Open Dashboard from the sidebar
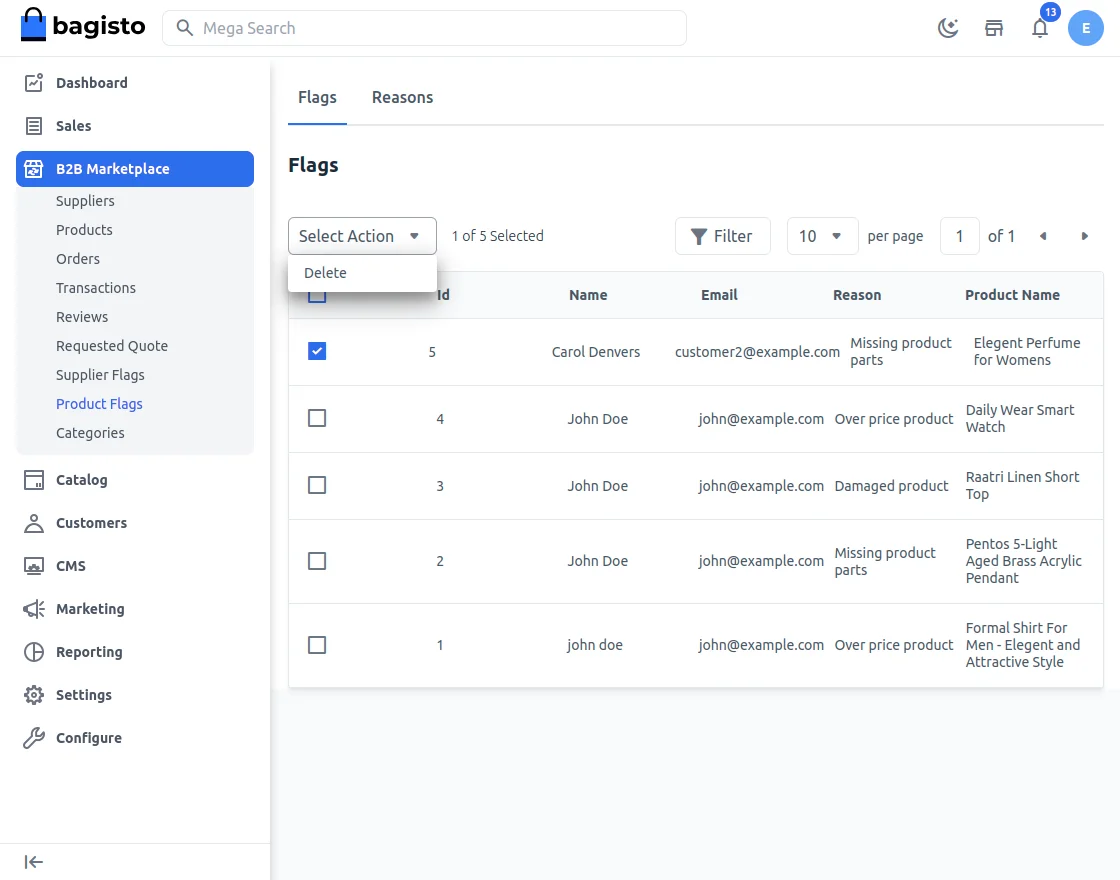 pos(92,83)
